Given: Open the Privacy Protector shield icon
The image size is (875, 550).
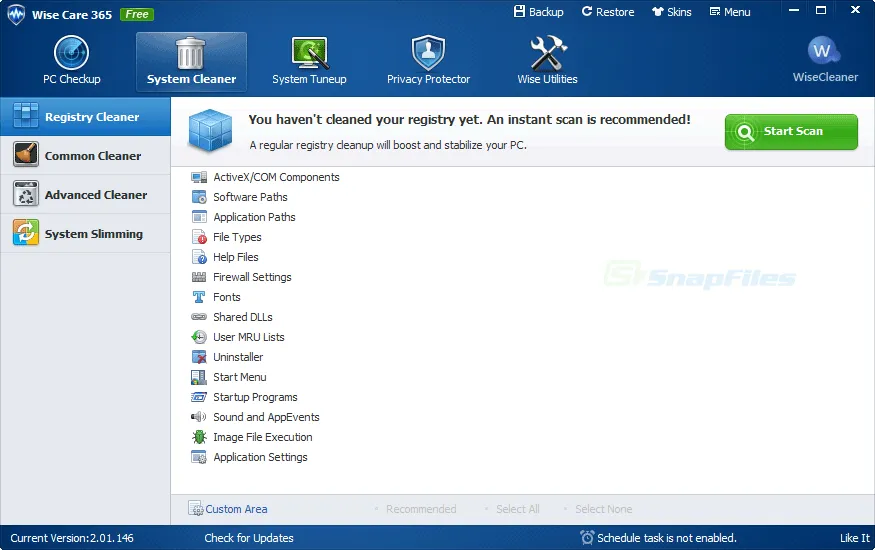Looking at the screenshot, I should click(x=428, y=53).
